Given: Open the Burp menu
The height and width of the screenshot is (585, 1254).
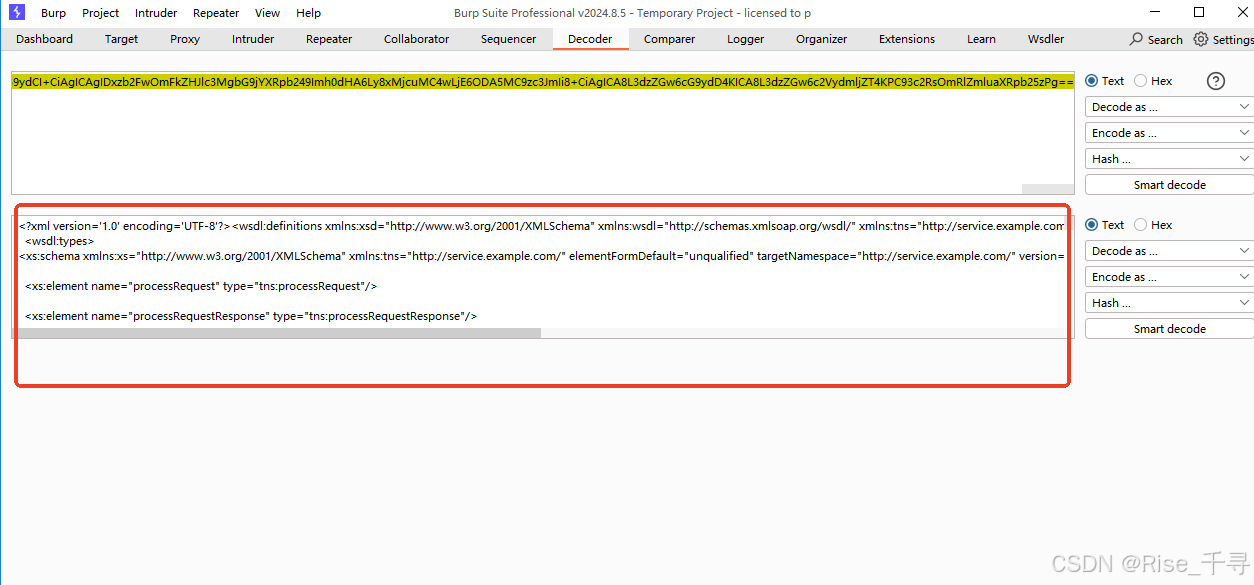Looking at the screenshot, I should (54, 13).
